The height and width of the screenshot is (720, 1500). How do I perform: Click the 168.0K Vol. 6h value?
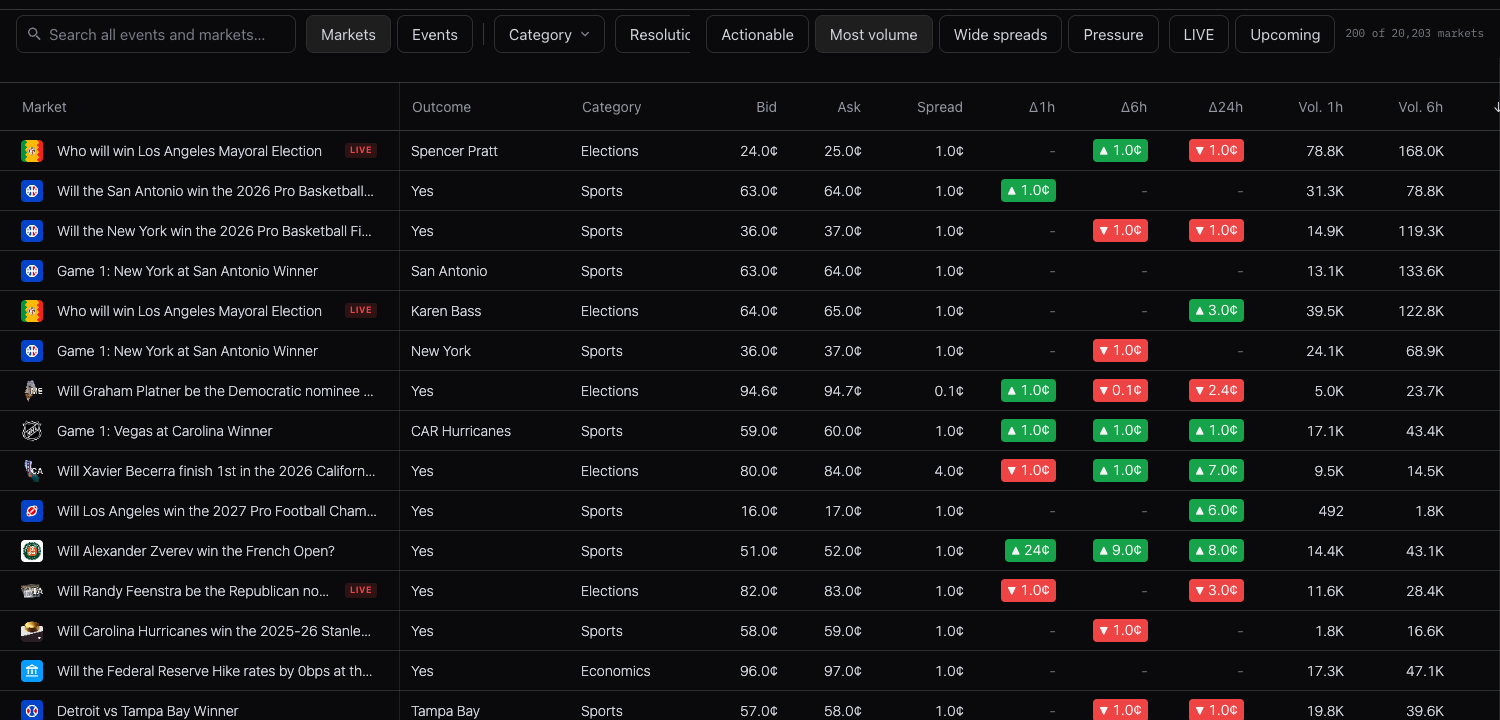coord(1421,151)
